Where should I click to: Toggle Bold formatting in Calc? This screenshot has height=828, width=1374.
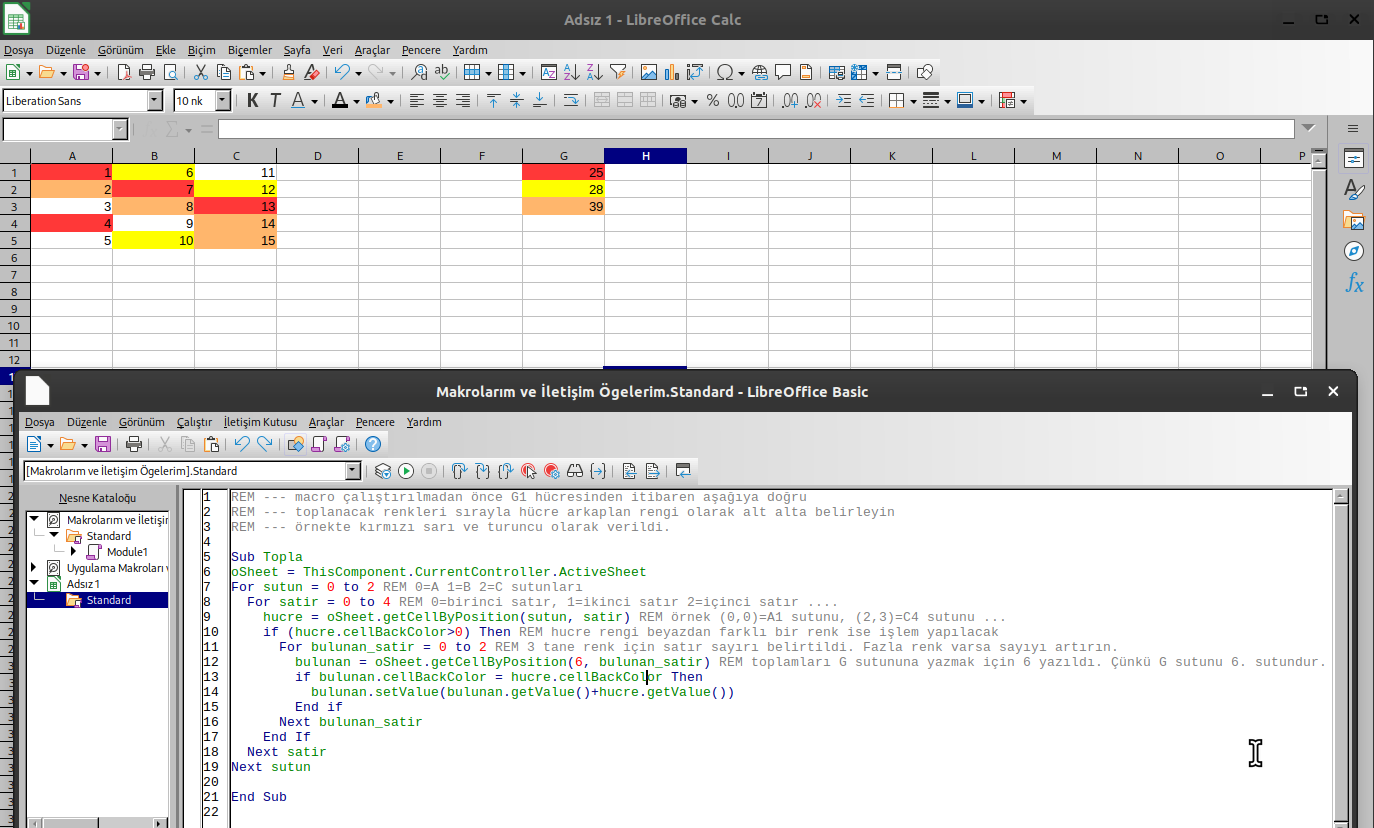(252, 100)
